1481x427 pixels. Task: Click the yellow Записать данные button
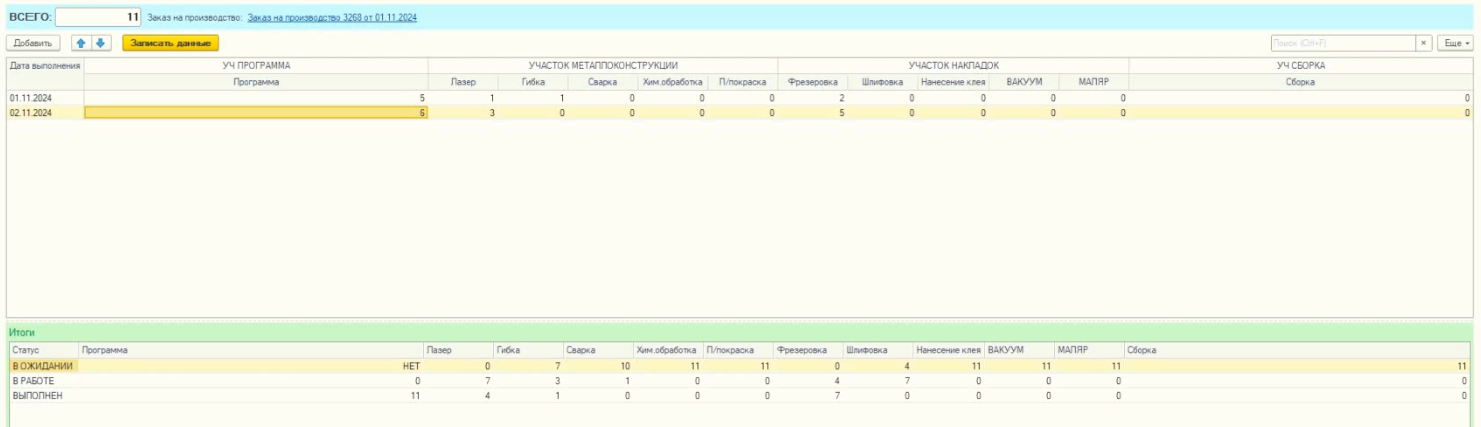pos(170,43)
